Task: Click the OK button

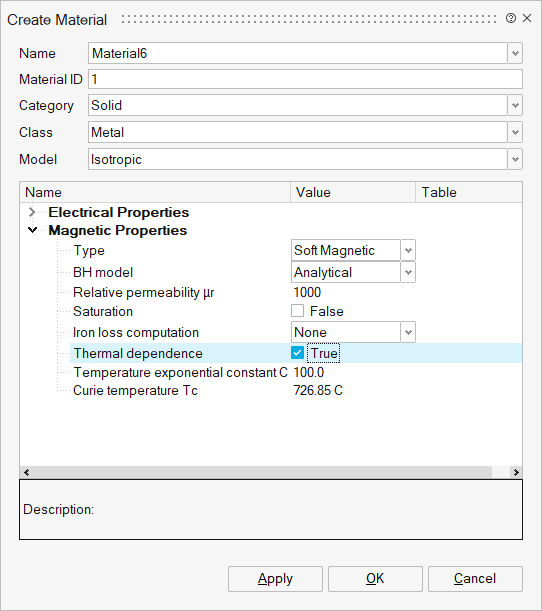Action: (375, 579)
